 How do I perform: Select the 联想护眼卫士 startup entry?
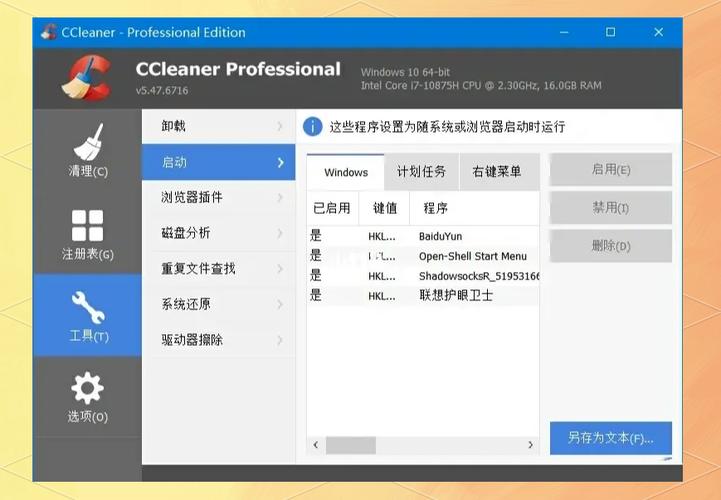coord(423,295)
